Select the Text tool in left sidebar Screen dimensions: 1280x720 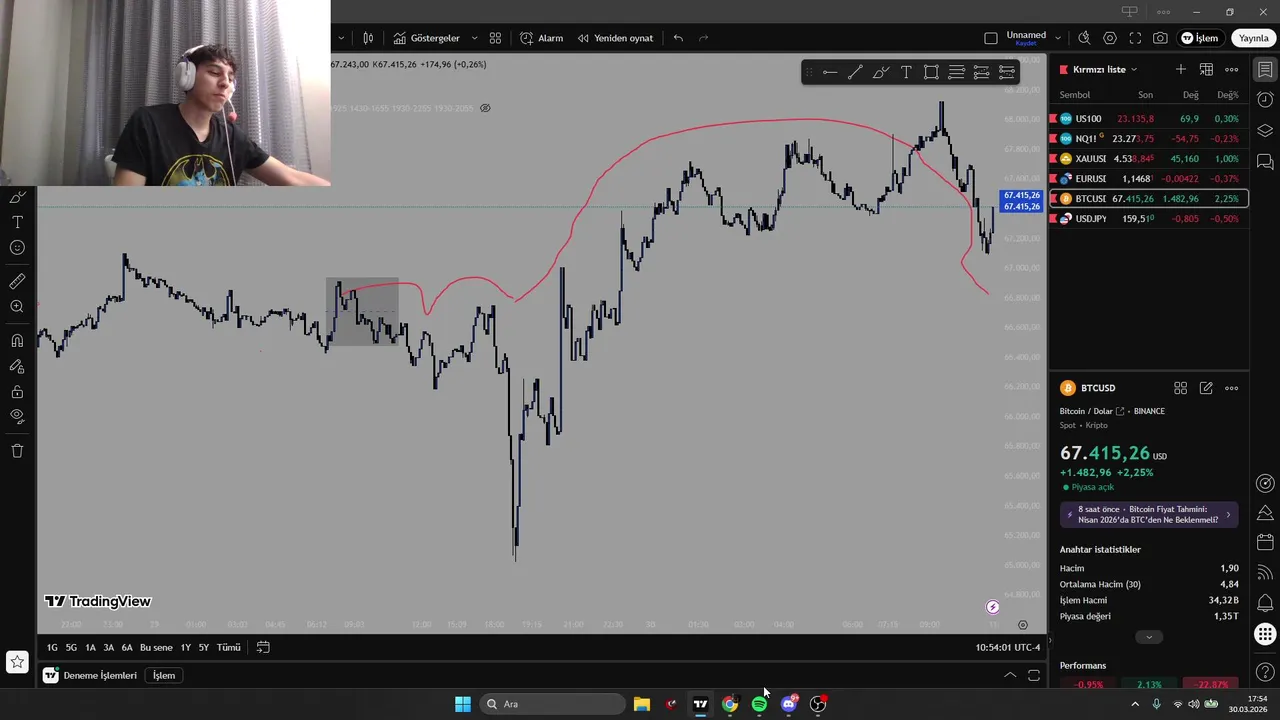click(17, 222)
